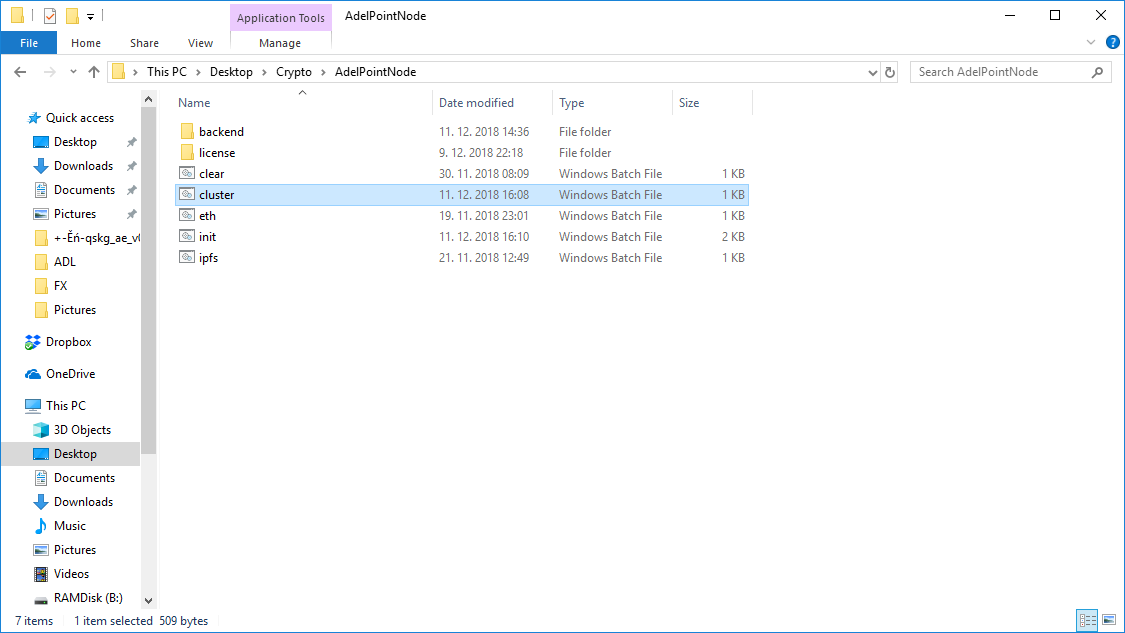Click Crypto in the address breadcrumb
This screenshot has width=1125, height=633.
pyautogui.click(x=294, y=72)
